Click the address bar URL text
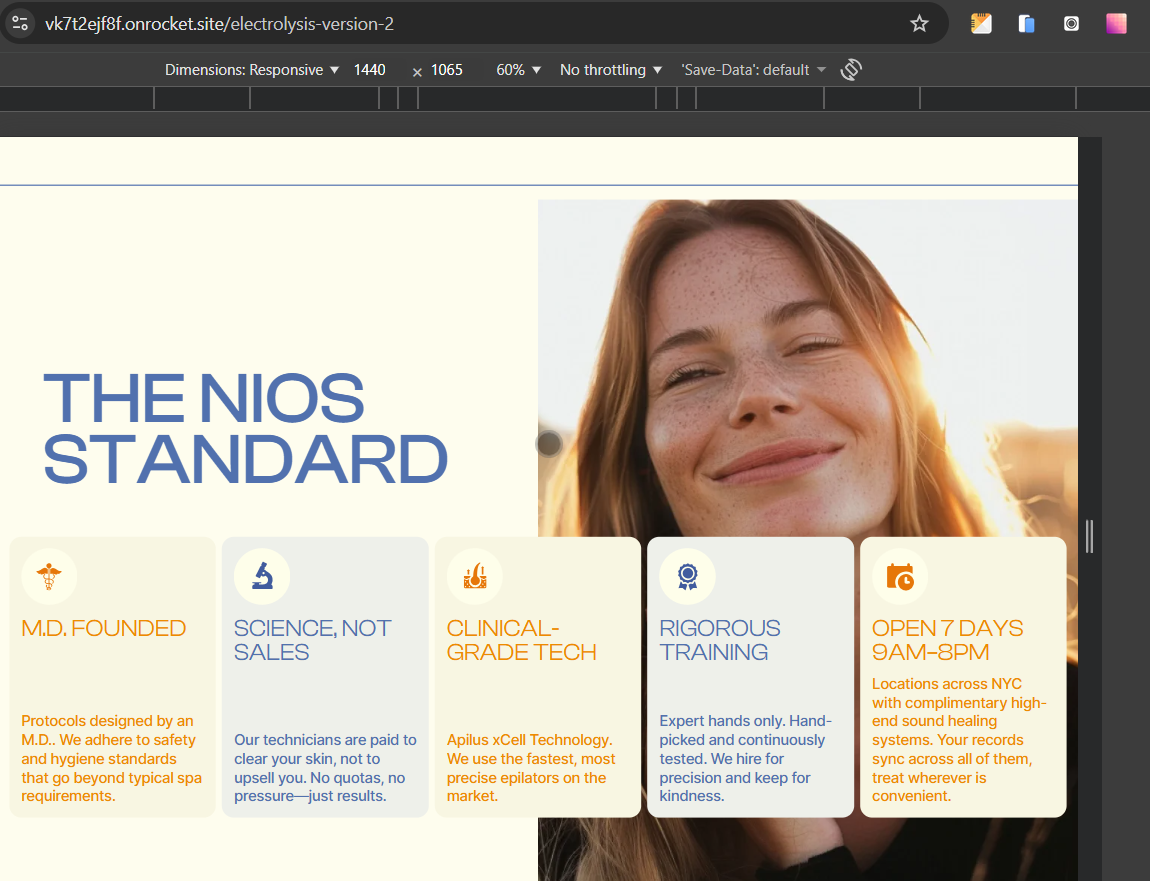The height and width of the screenshot is (881, 1150). (x=220, y=23)
